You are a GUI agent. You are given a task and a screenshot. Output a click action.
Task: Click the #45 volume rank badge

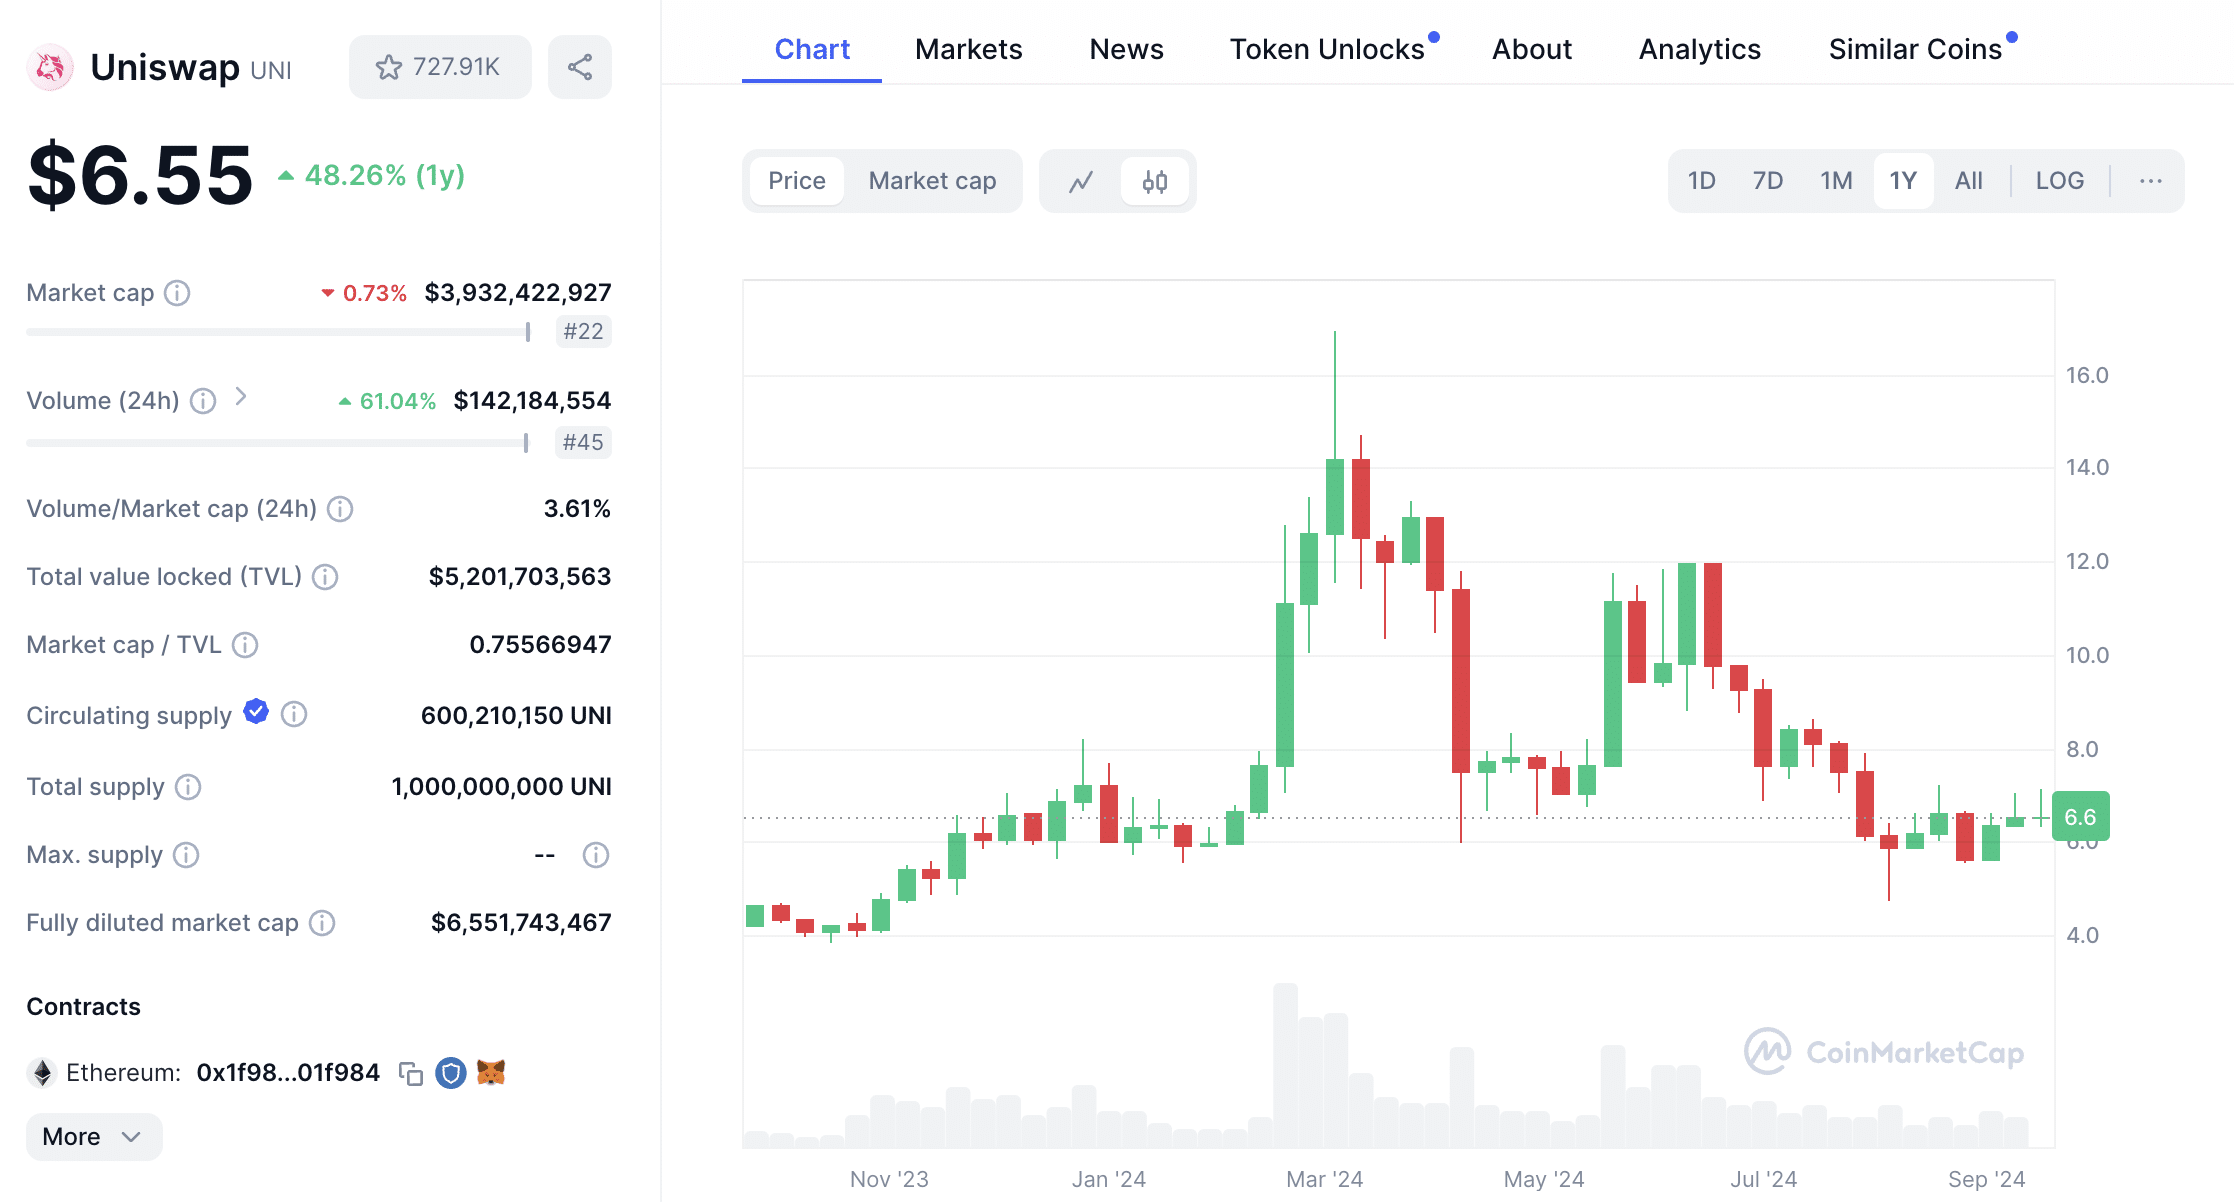[x=583, y=443]
